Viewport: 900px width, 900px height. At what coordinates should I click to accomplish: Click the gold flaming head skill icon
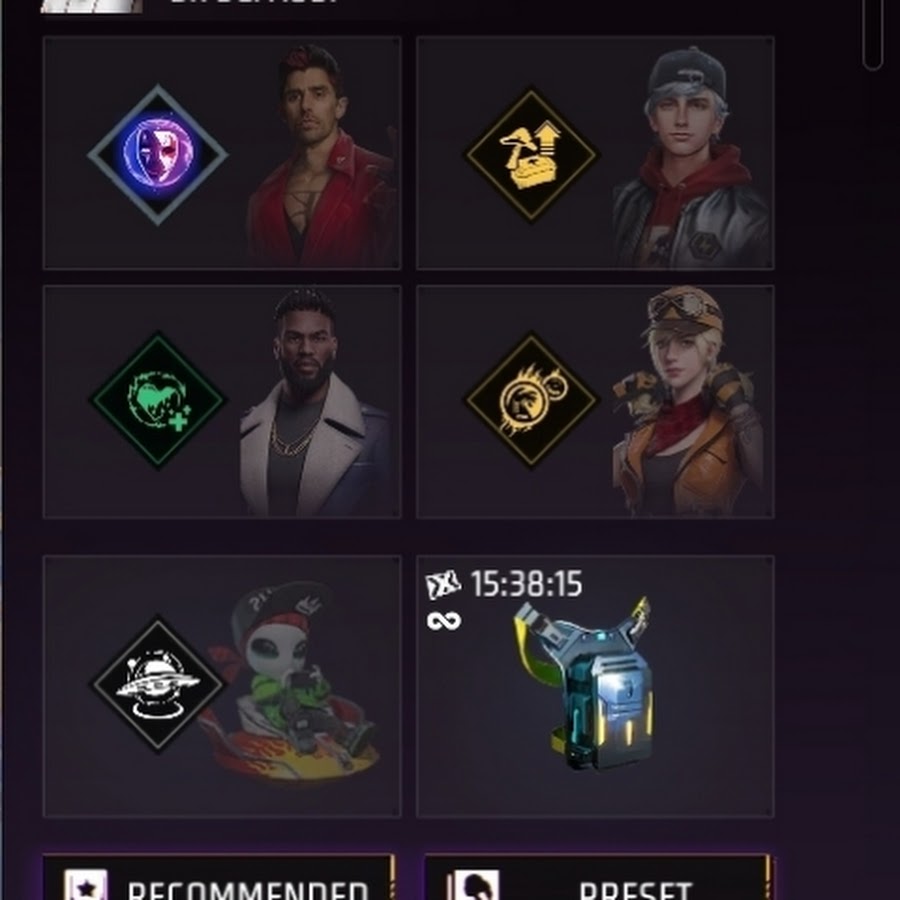pos(531,400)
